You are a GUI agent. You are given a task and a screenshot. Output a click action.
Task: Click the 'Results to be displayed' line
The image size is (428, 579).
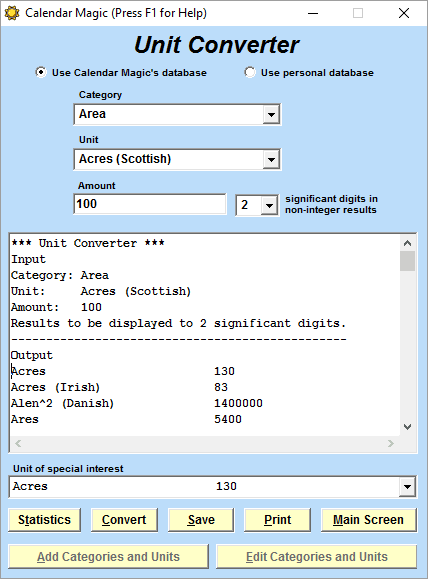pos(178,323)
